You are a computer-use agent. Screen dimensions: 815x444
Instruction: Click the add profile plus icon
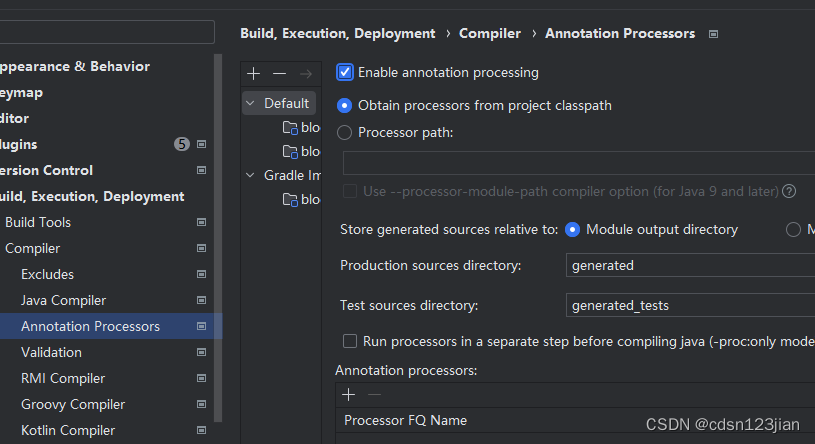tap(254, 73)
